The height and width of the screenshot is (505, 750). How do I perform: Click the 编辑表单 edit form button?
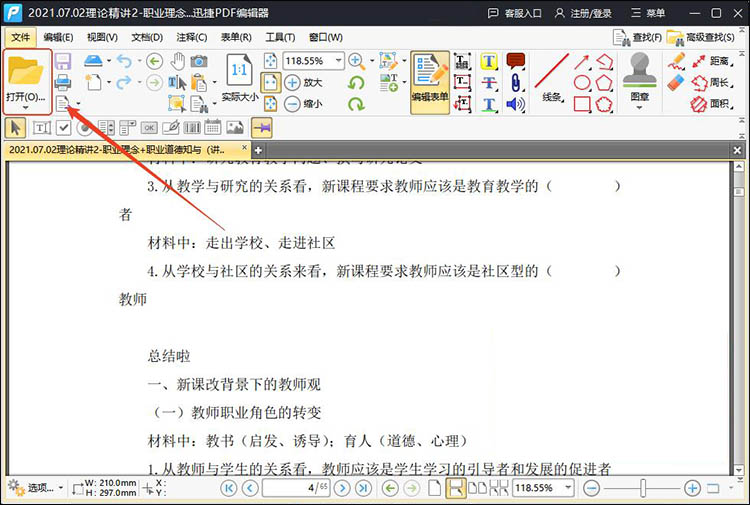pos(430,82)
